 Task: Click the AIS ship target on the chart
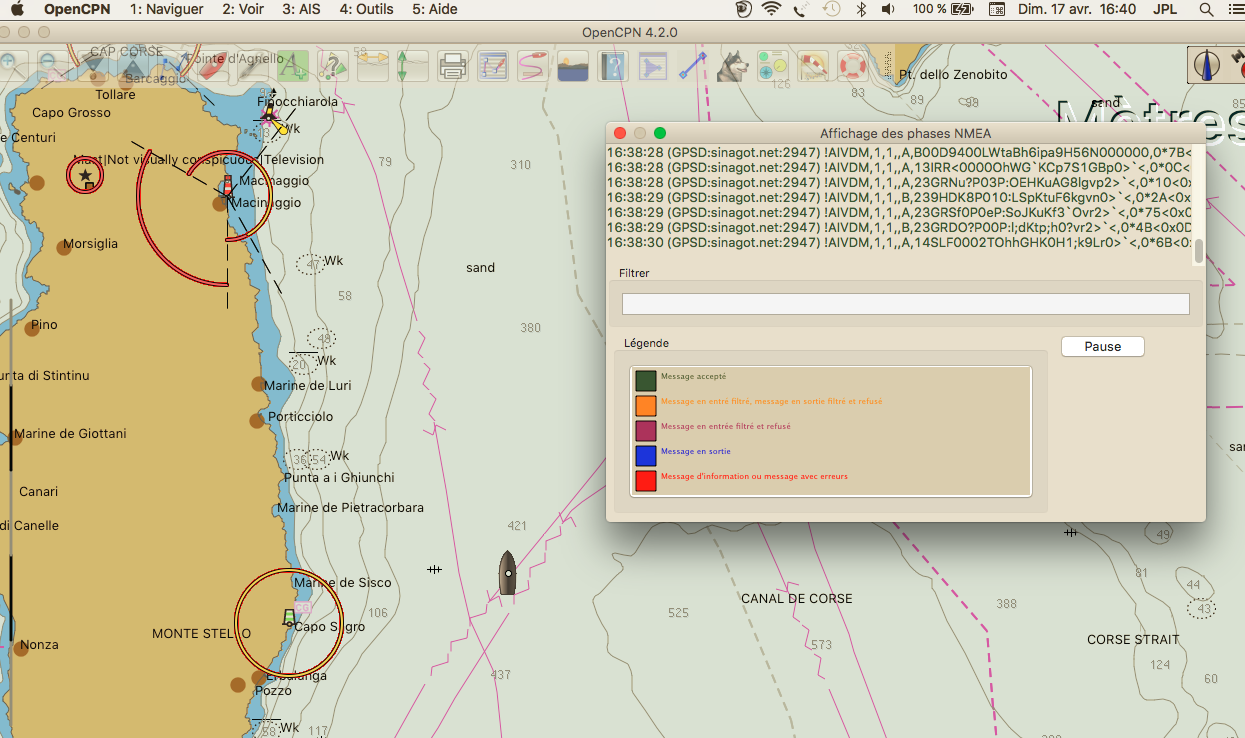508,573
